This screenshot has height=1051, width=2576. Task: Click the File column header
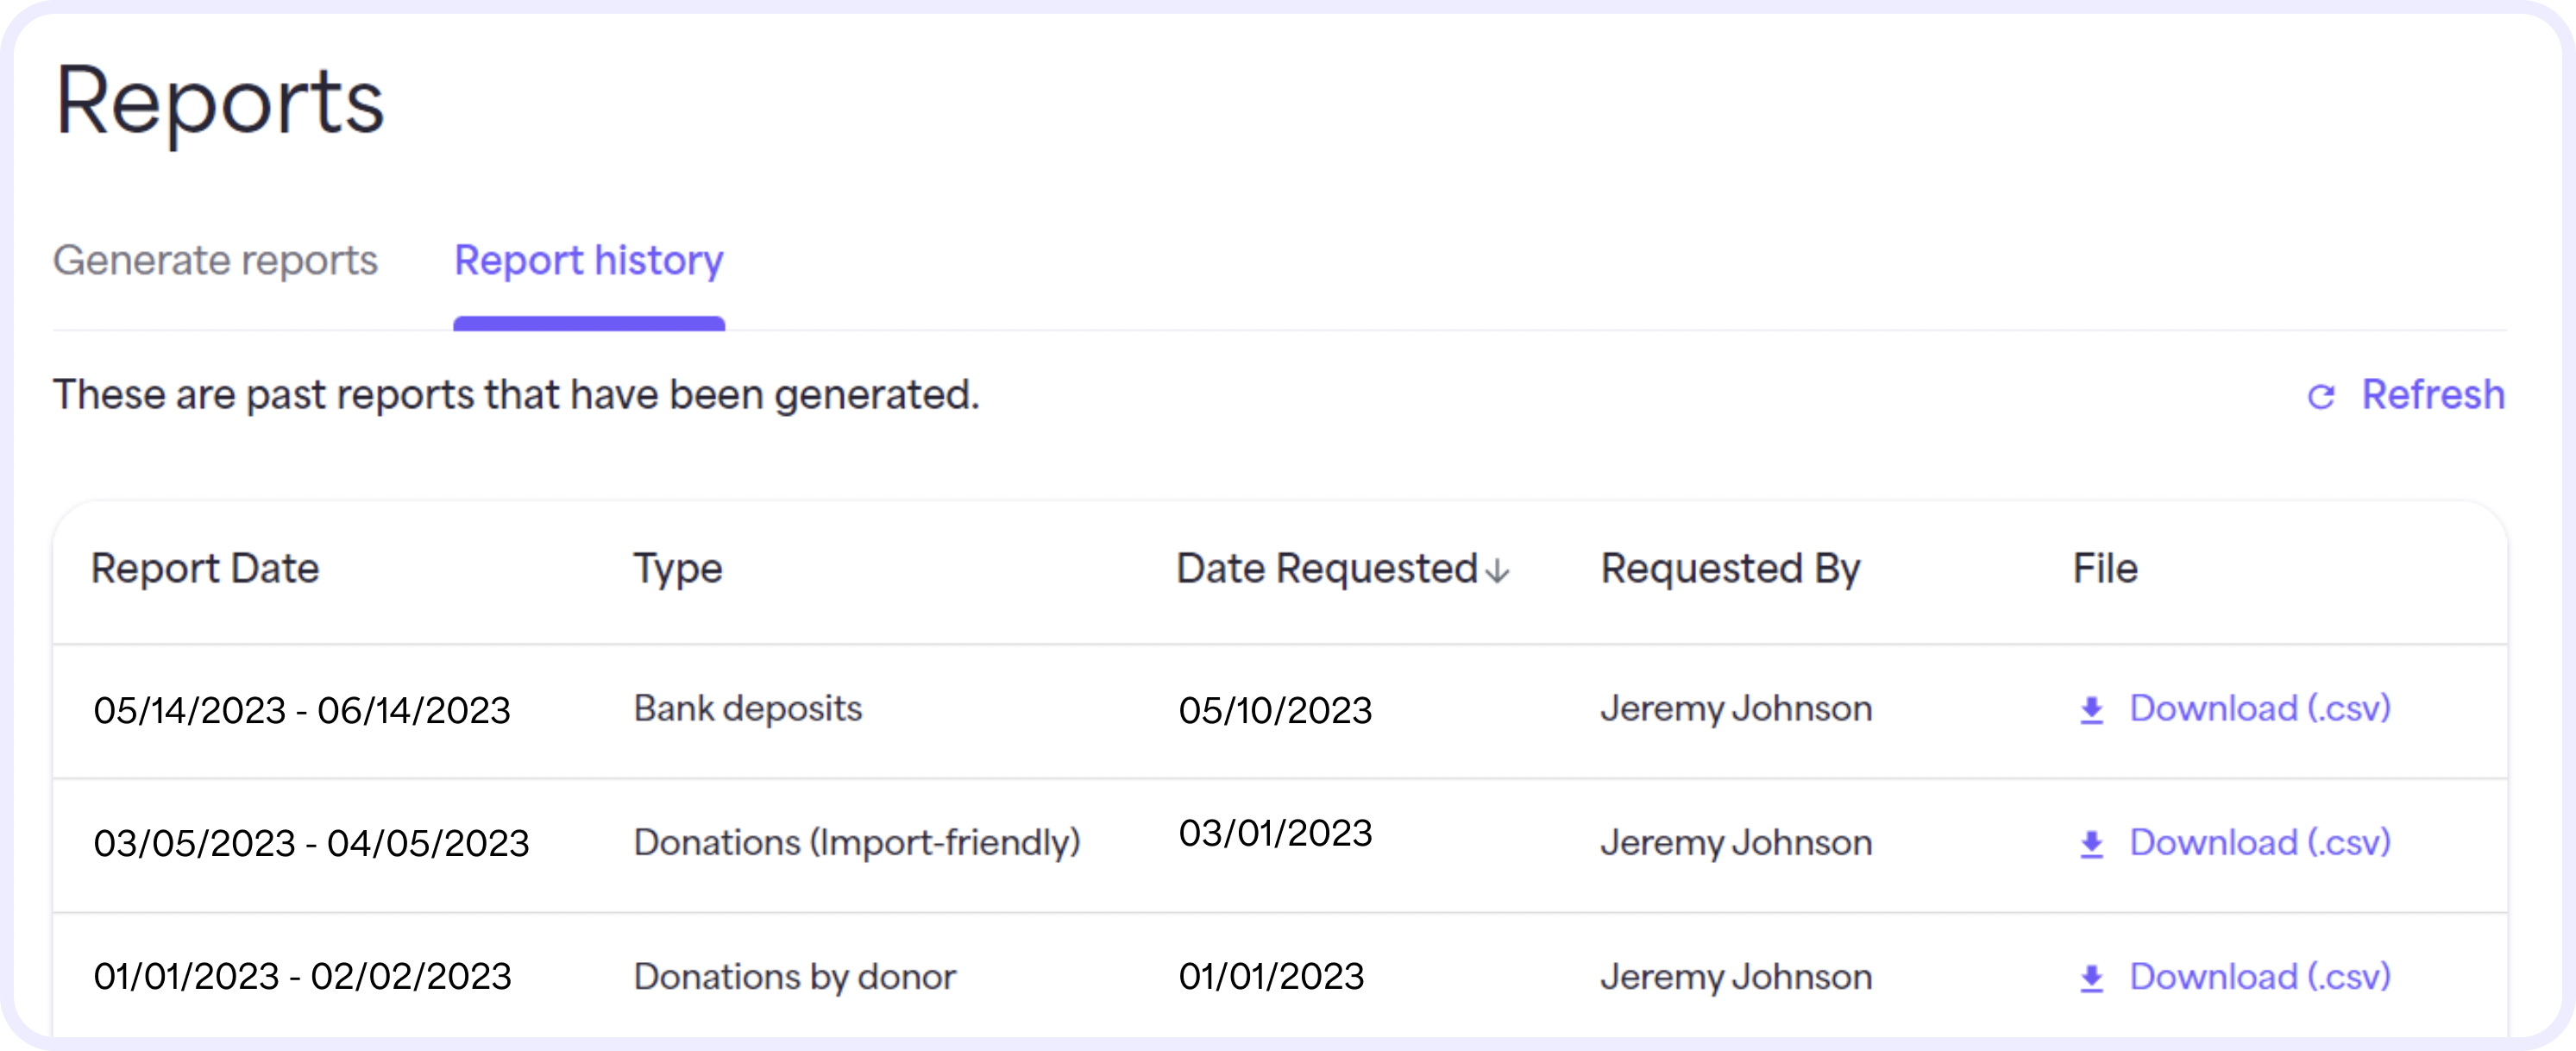[2105, 569]
